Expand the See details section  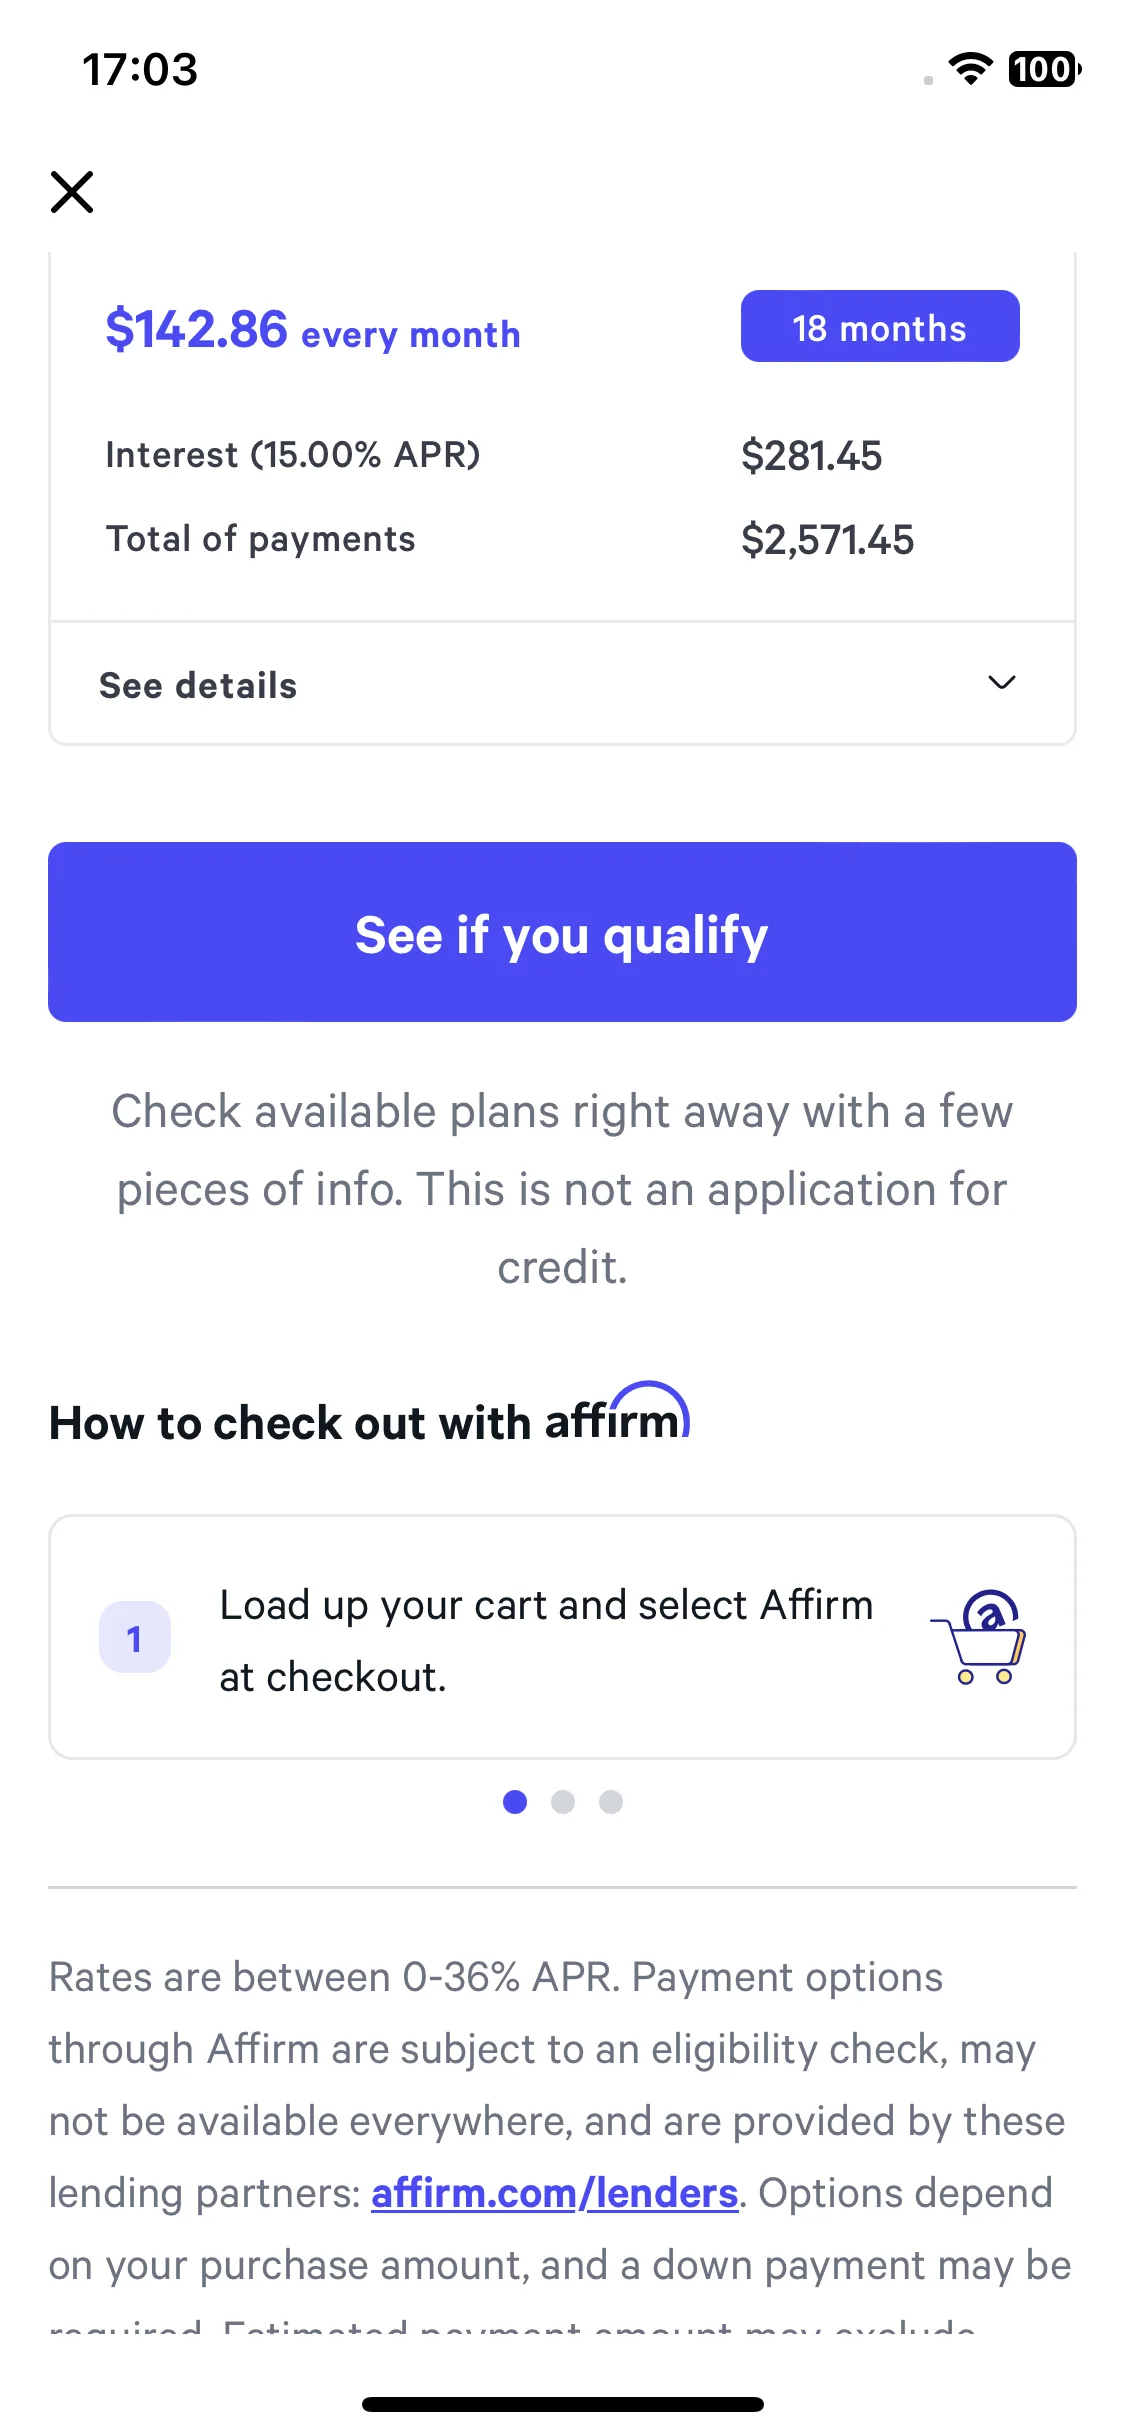[562, 684]
